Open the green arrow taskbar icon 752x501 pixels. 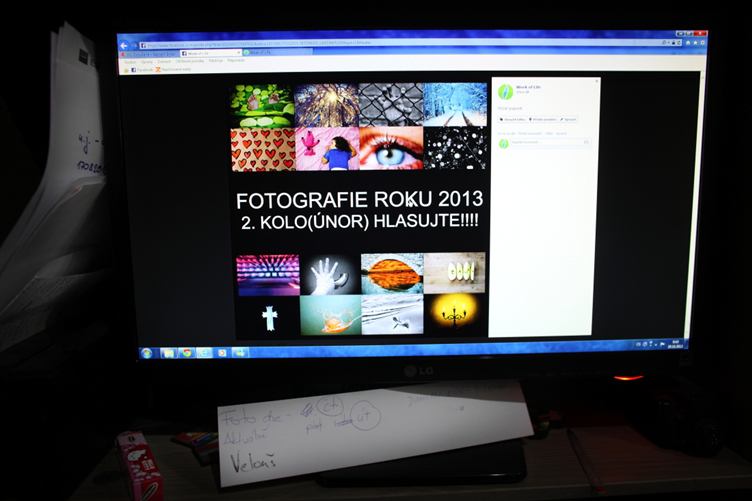(239, 353)
